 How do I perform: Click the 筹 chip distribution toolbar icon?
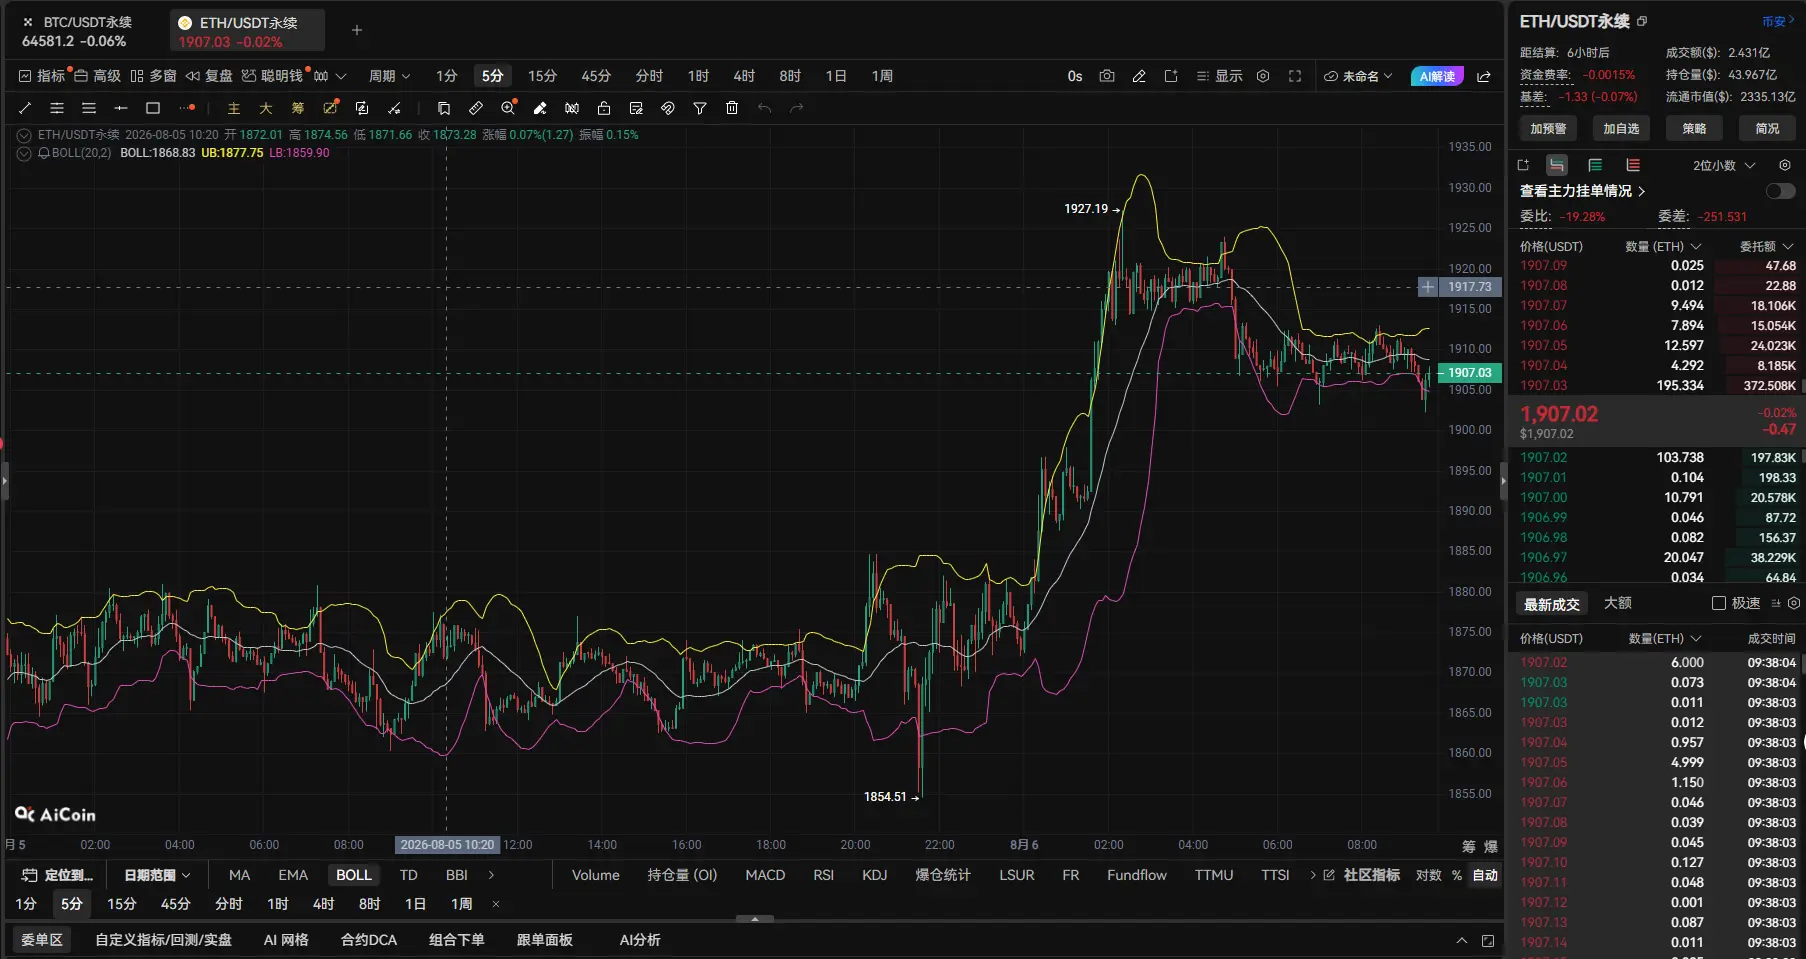pos(298,108)
